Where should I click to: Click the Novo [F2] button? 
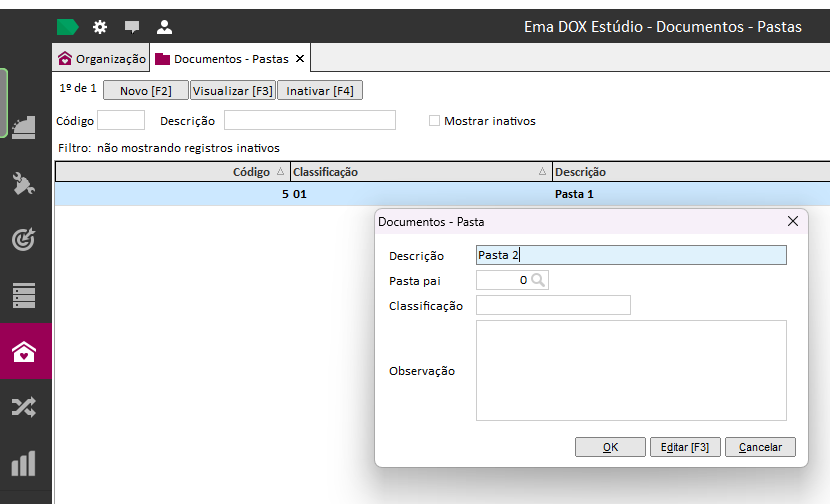click(146, 91)
